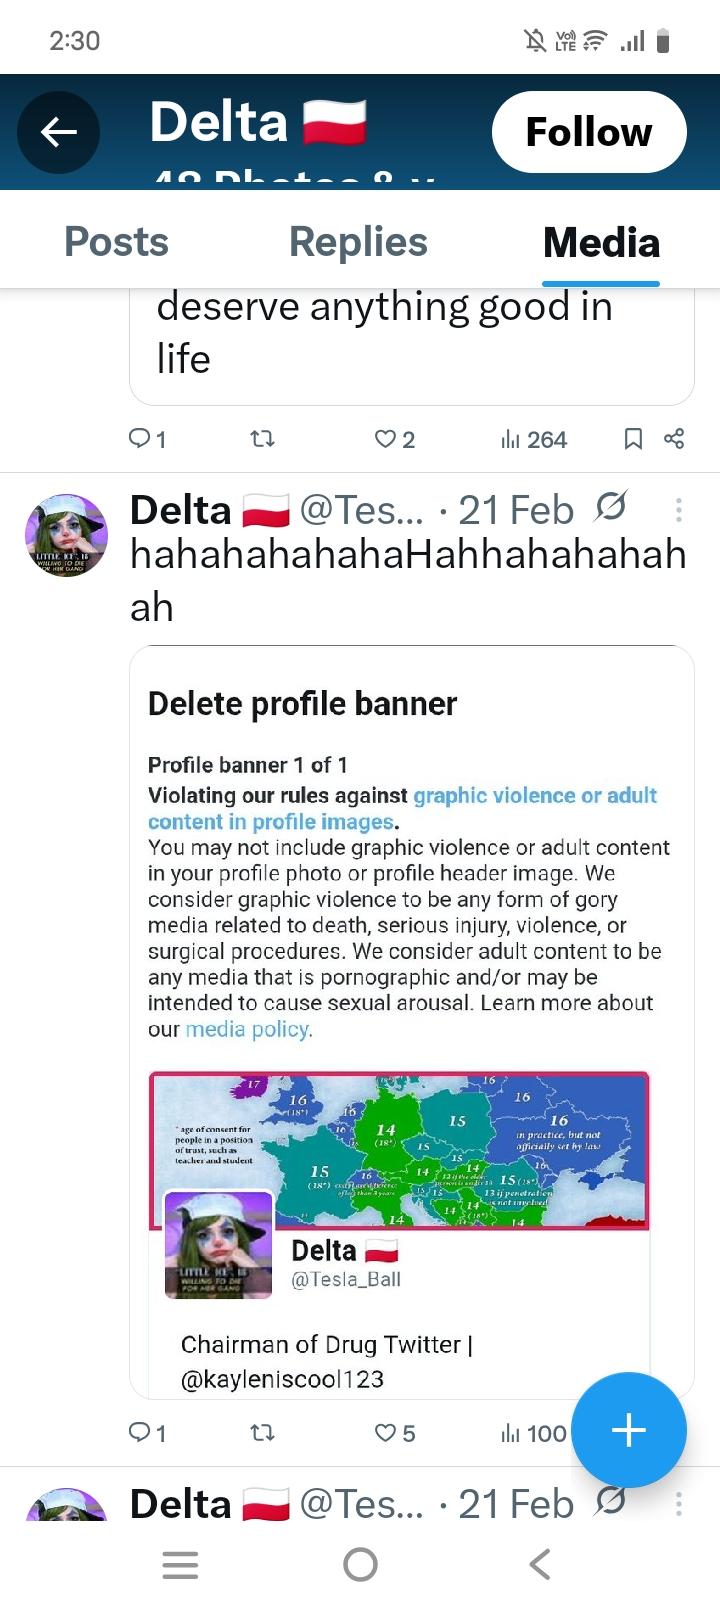This screenshot has width=720, height=1608.
Task: View analytics showing 264 views
Action: pos(534,439)
